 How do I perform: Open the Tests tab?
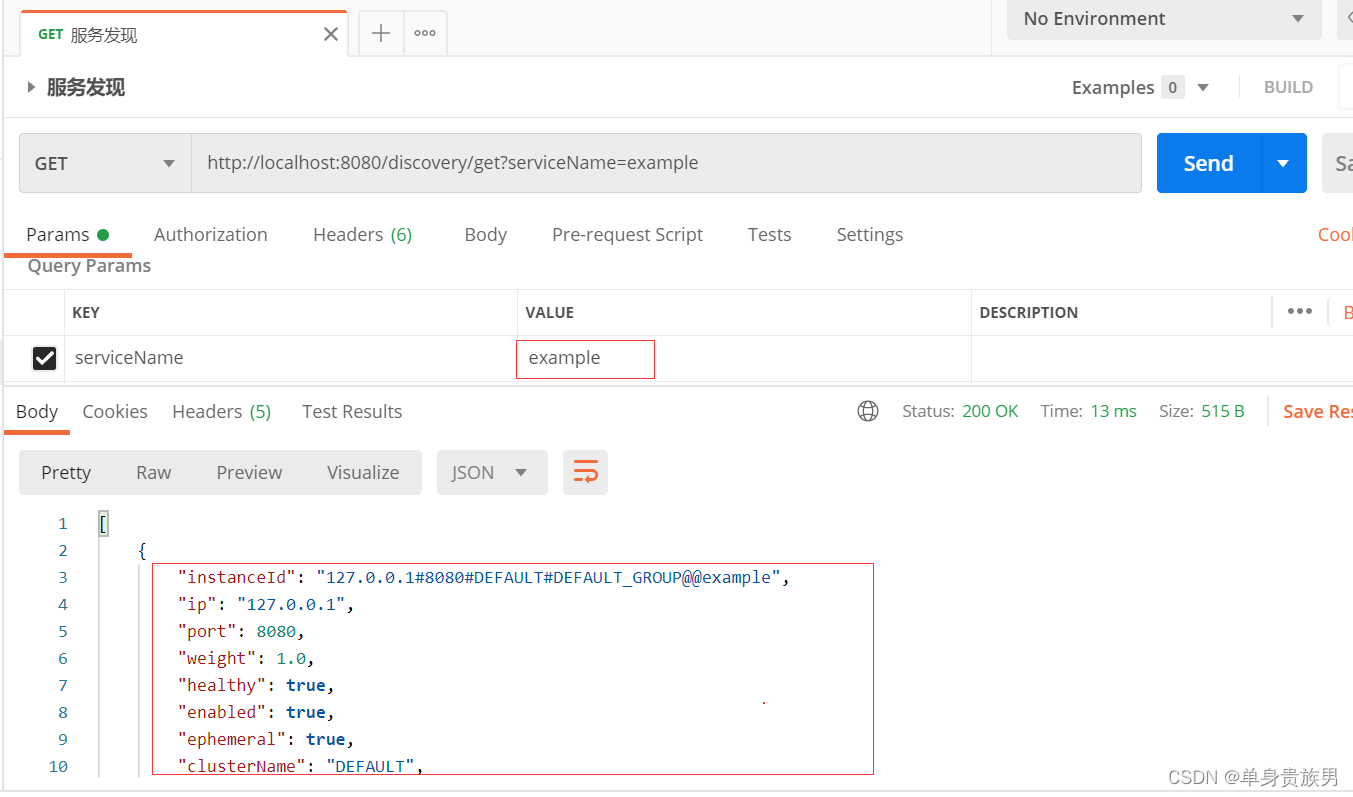[769, 235]
